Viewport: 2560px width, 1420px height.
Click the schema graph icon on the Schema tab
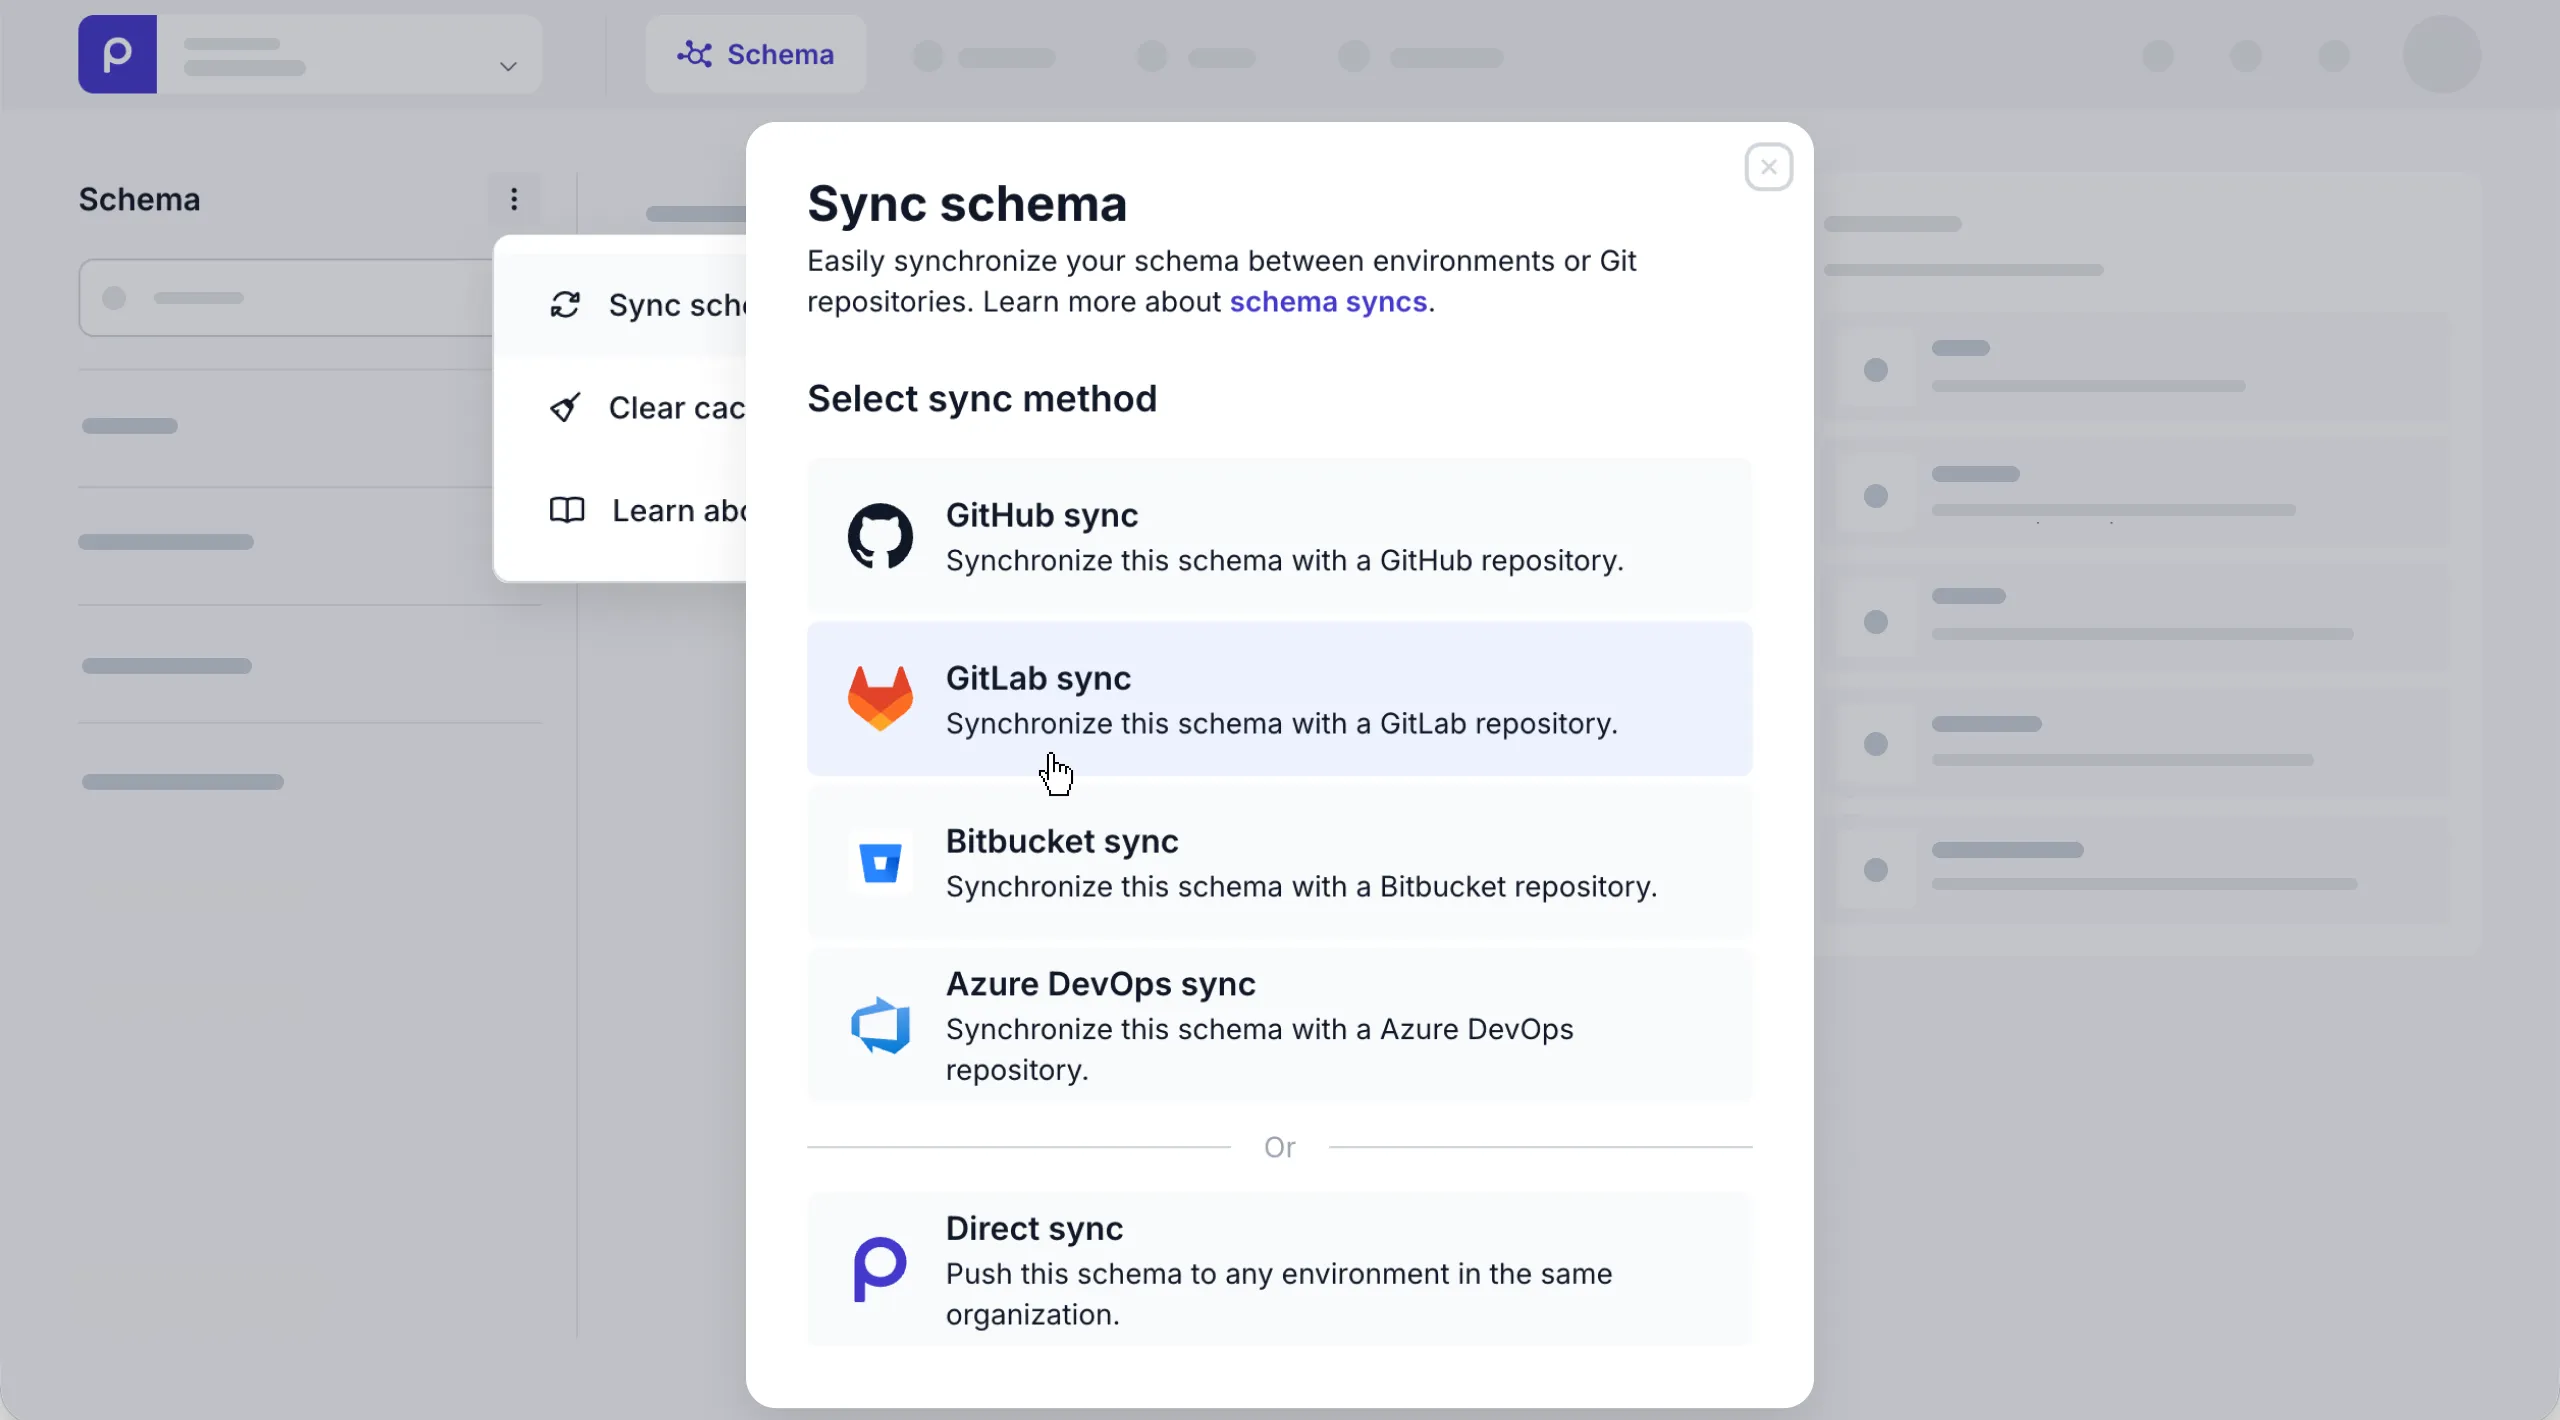point(694,54)
